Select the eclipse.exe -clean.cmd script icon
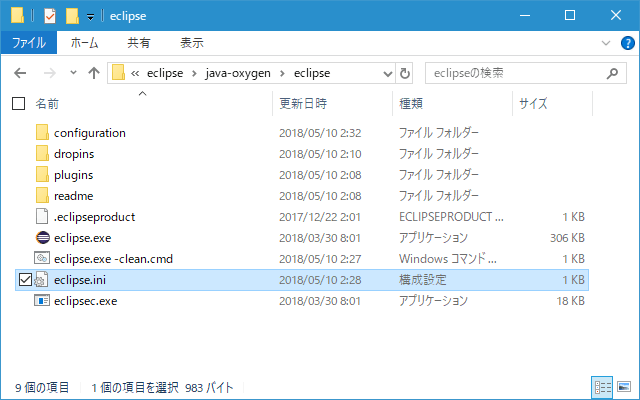Screen dimensions: 640x400 (x=42, y=258)
